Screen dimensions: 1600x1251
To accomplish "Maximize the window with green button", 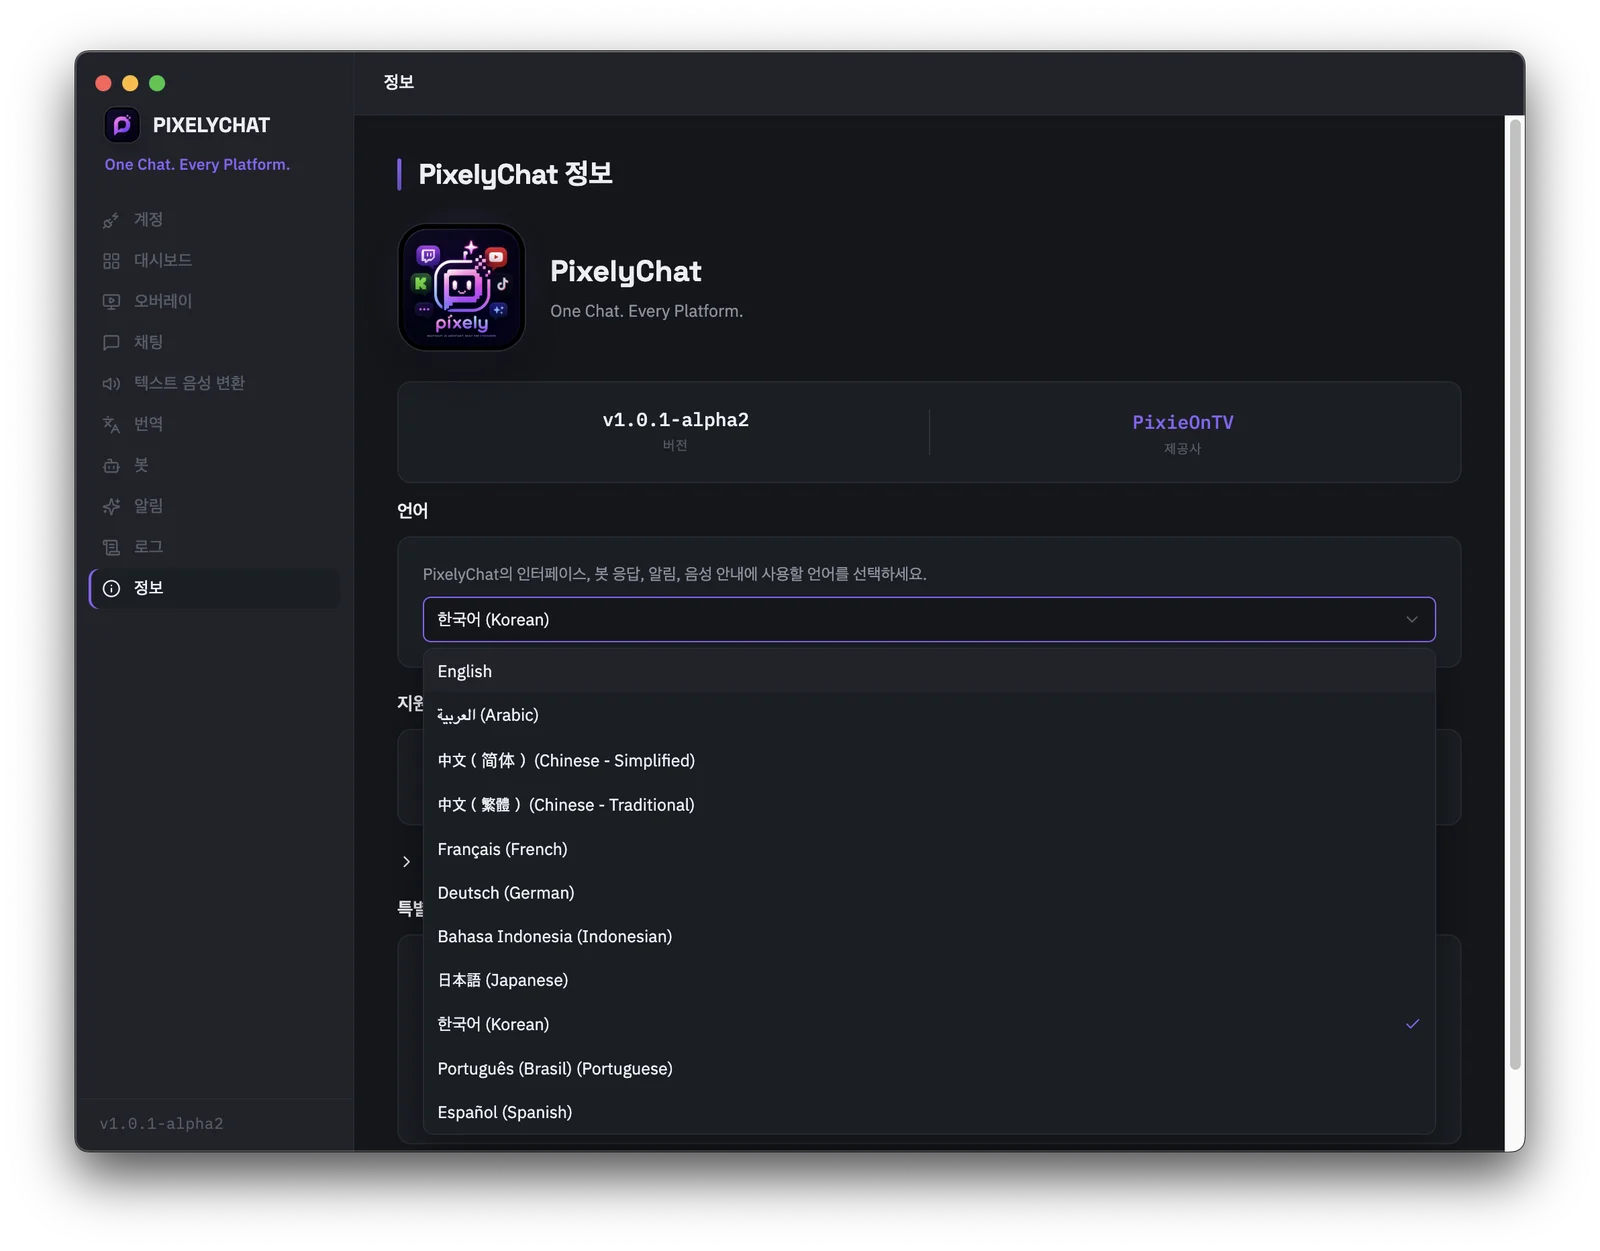I will (x=157, y=84).
